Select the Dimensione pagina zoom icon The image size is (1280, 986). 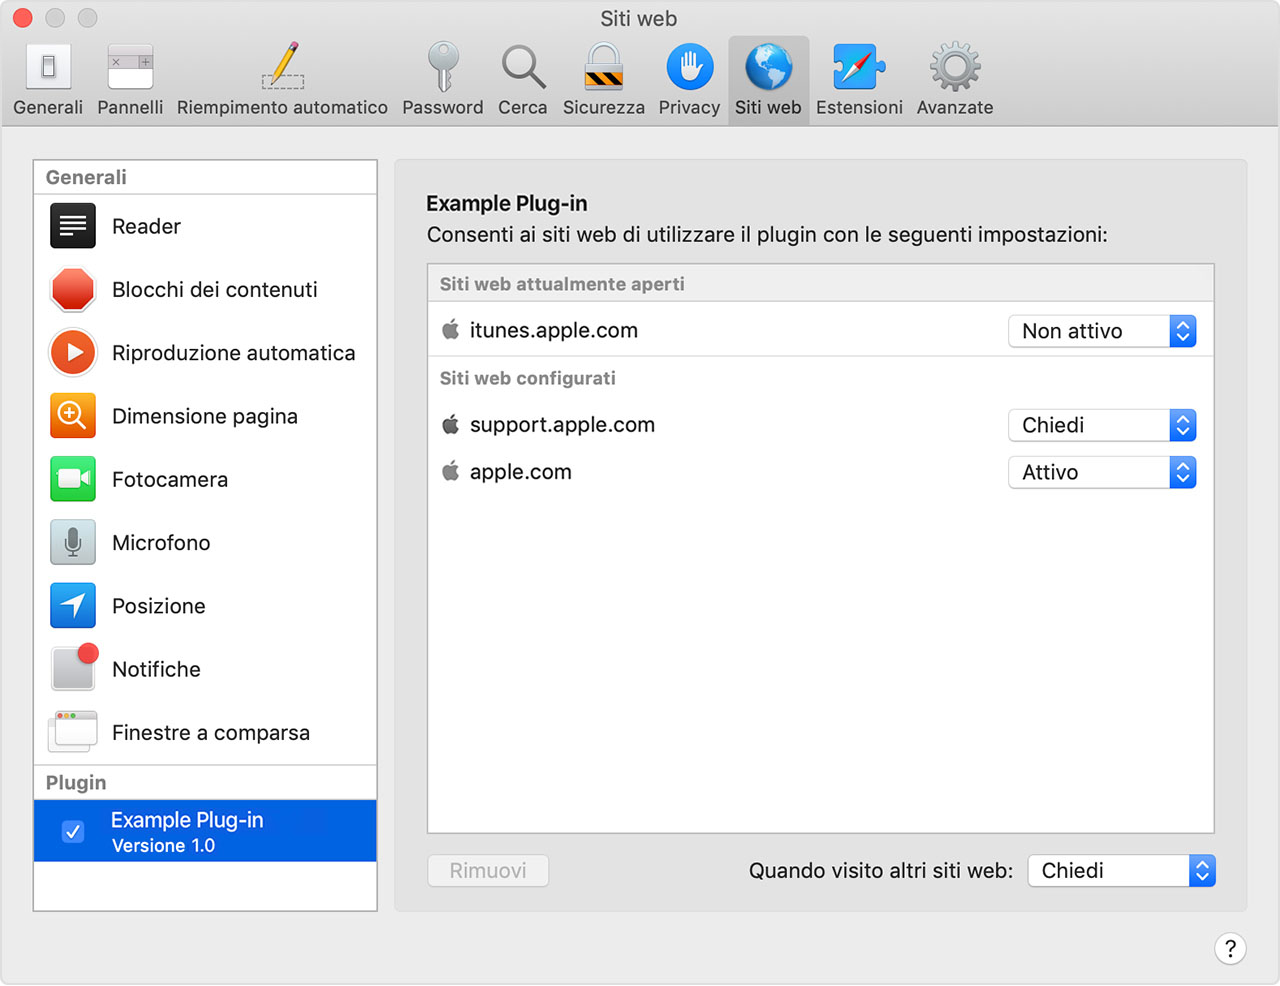pos(73,416)
